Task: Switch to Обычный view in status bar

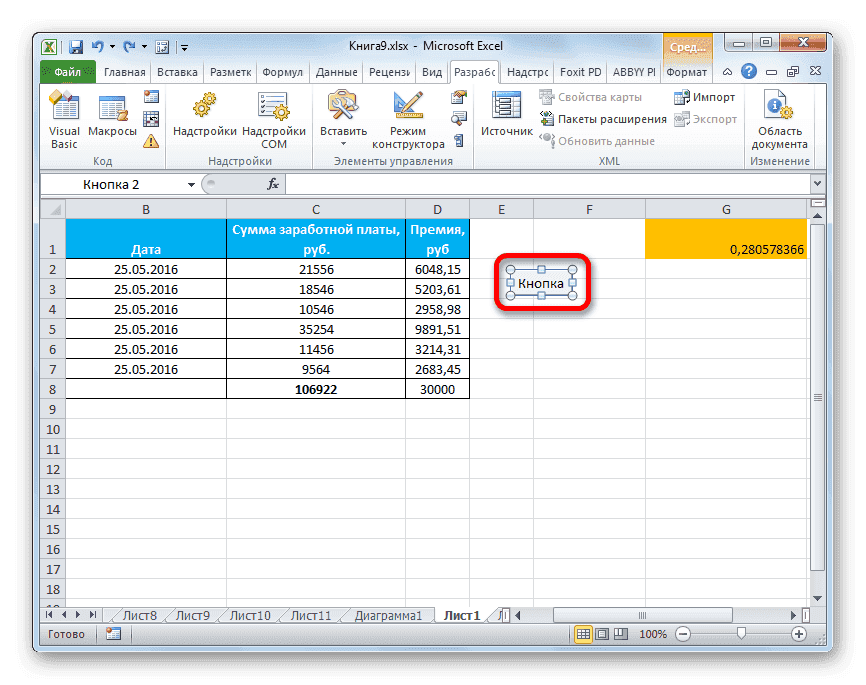Action: click(583, 633)
